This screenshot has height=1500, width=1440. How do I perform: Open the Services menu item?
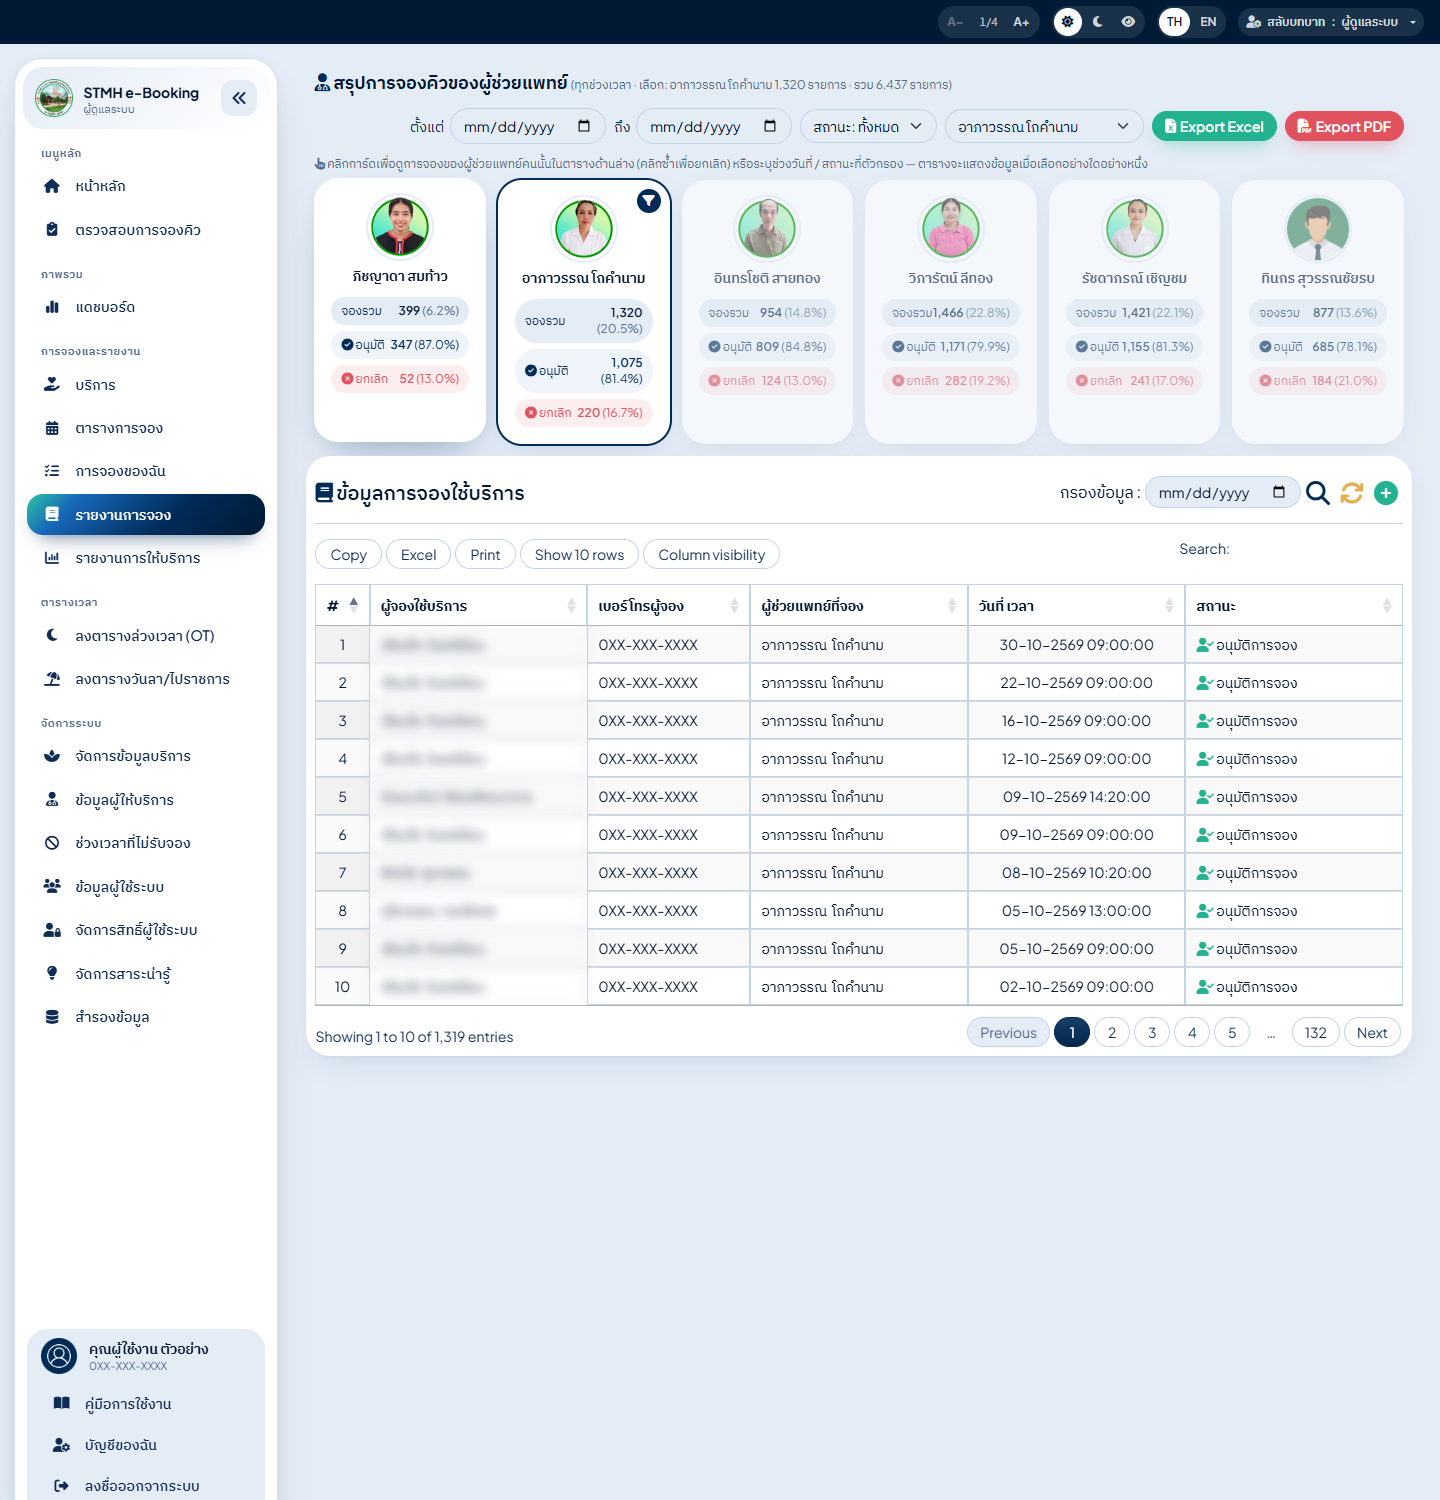(146, 385)
